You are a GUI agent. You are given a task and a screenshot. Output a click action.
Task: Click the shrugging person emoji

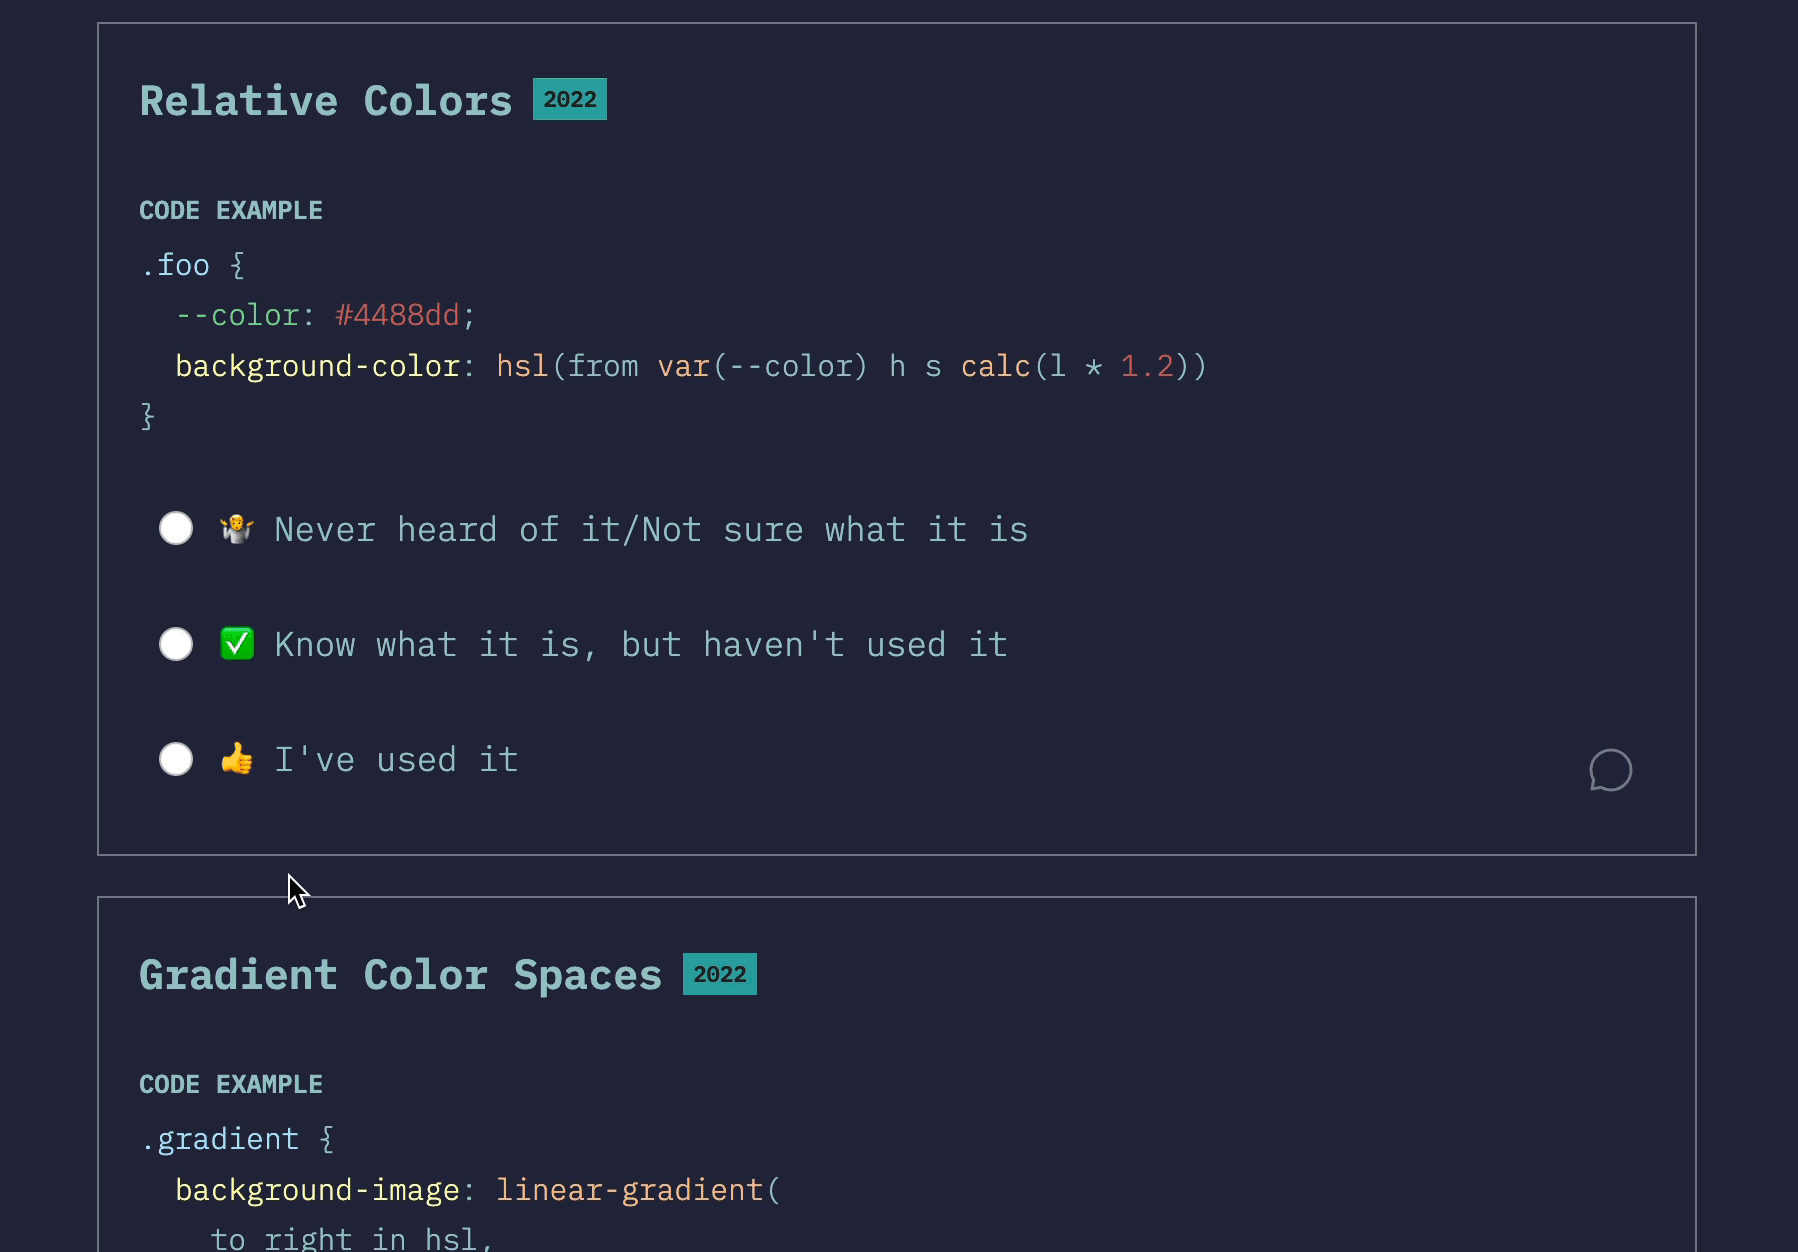click(x=237, y=528)
